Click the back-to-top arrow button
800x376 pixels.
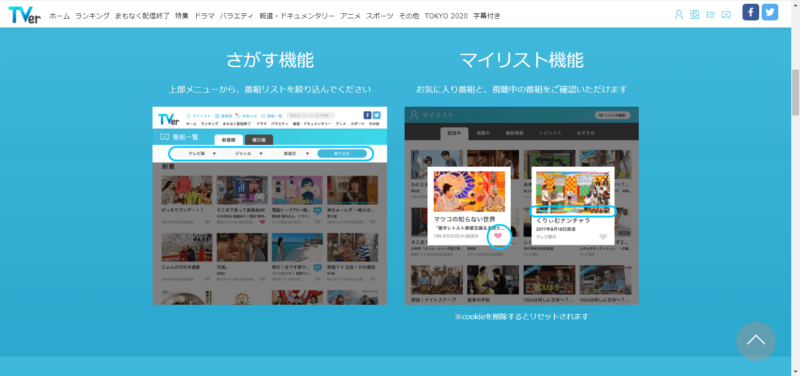click(756, 341)
